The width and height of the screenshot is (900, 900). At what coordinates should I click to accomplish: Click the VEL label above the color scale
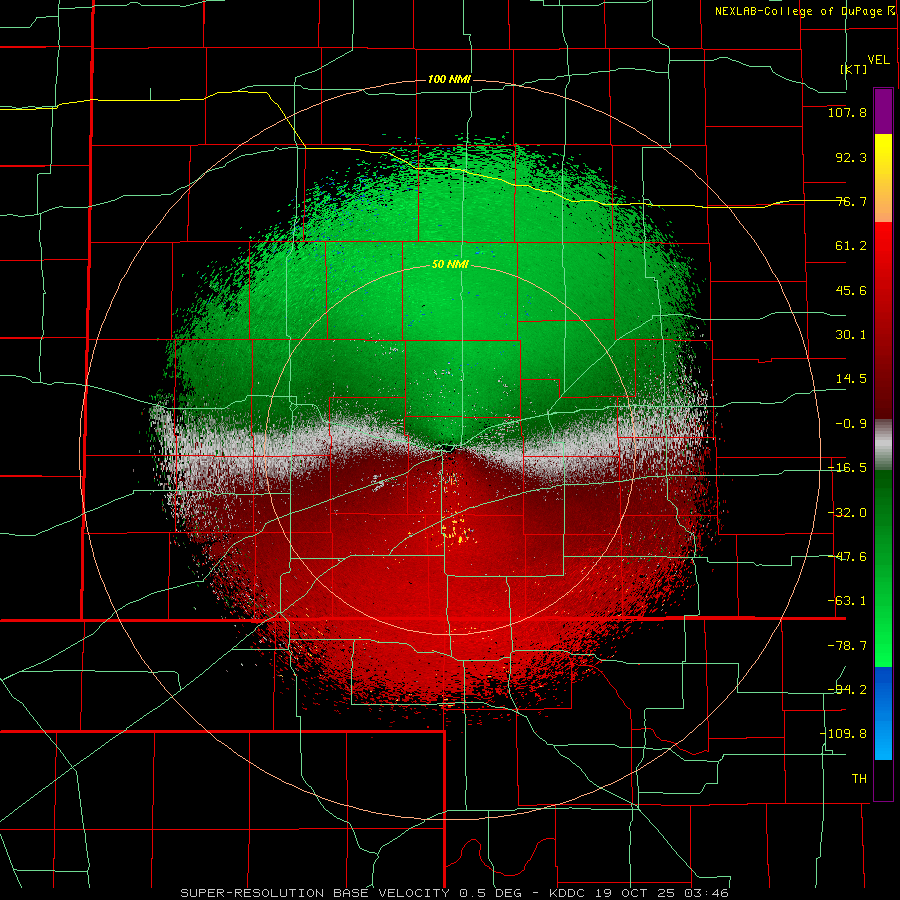tap(878, 60)
